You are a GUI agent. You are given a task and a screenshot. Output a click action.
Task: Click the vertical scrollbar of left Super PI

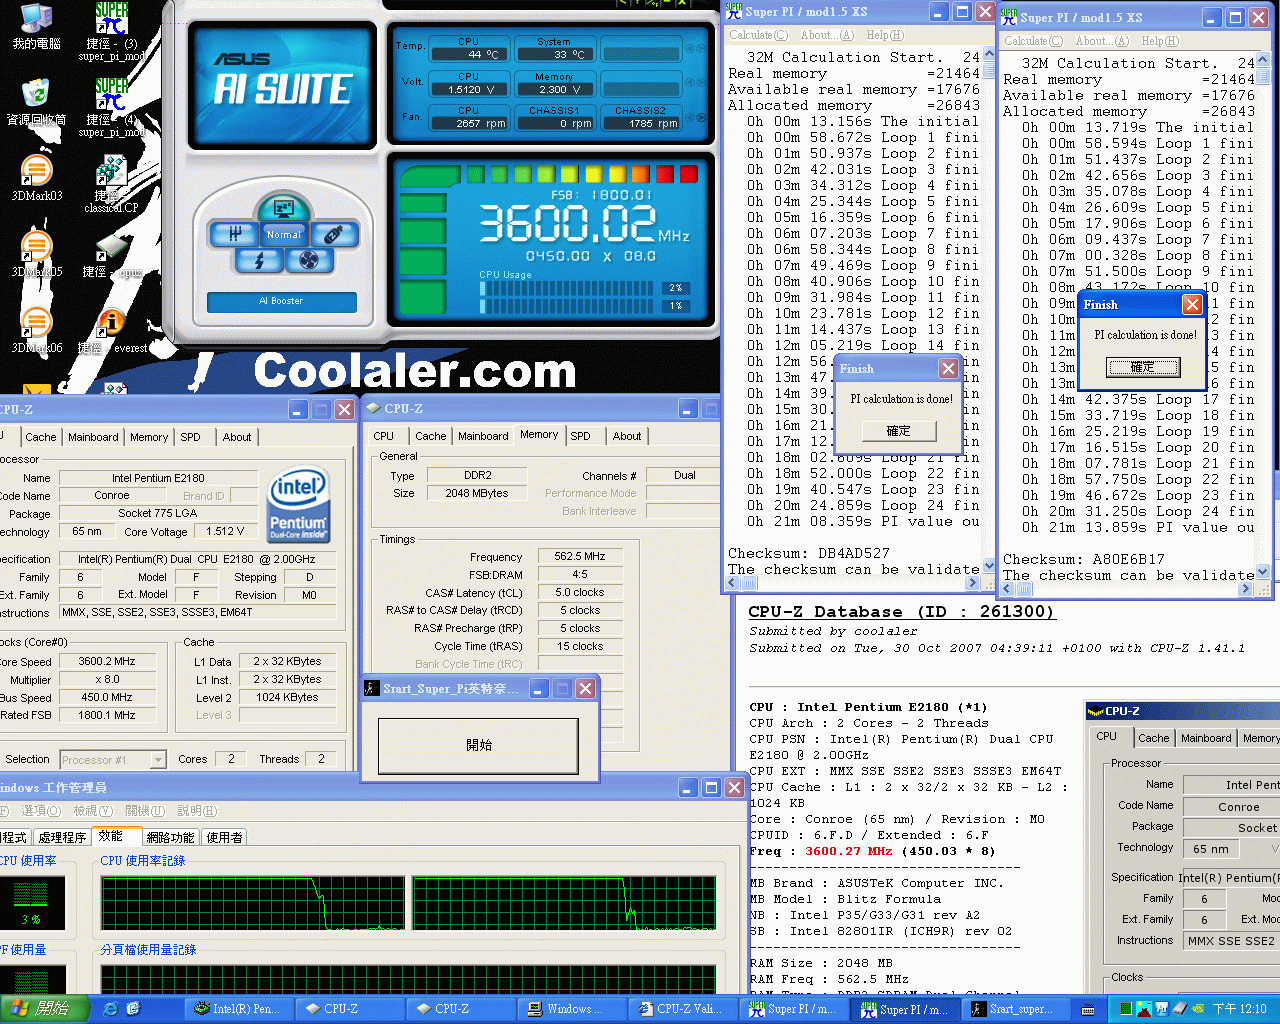point(988,310)
